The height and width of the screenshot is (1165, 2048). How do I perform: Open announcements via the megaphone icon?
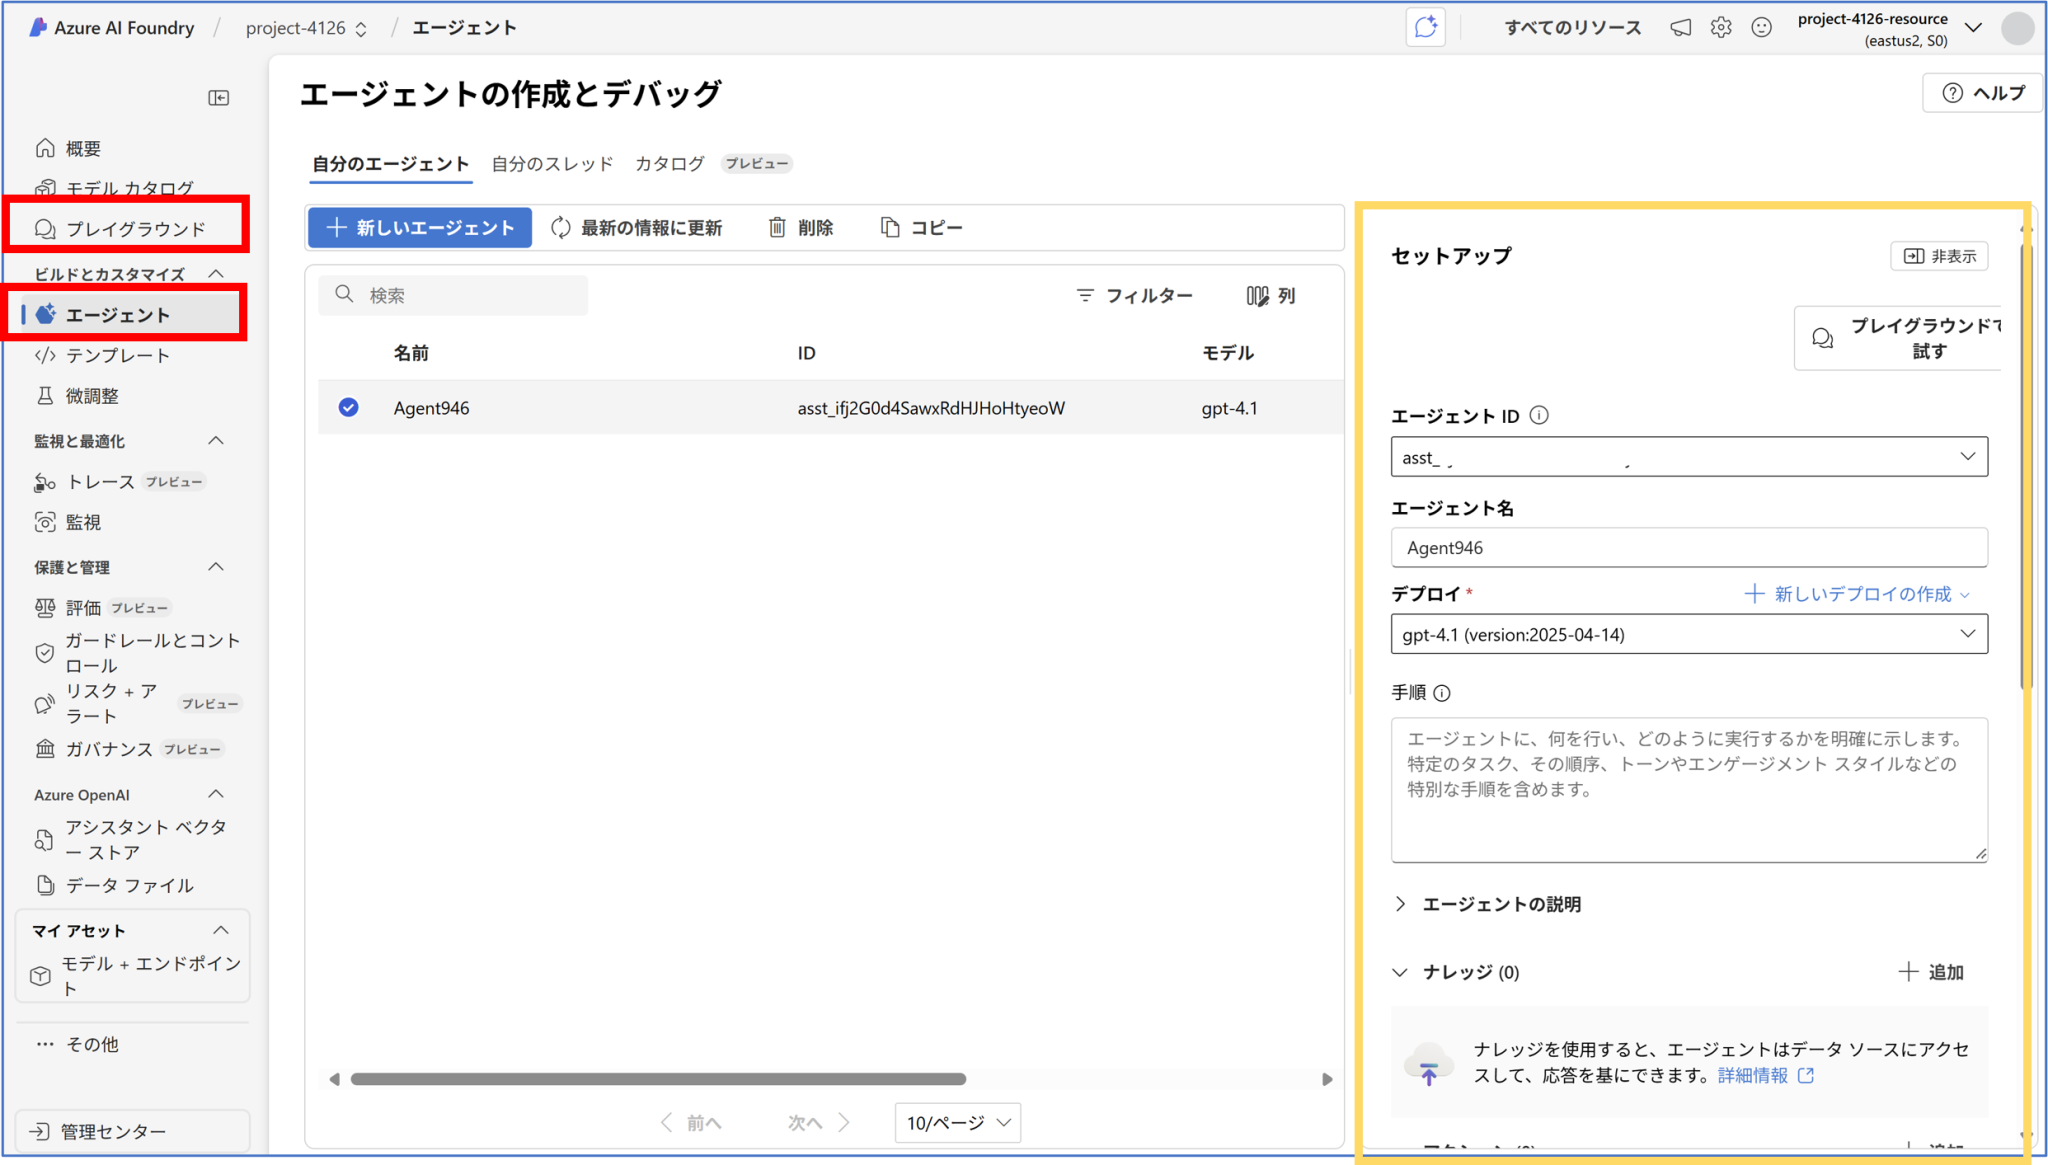pos(1680,27)
